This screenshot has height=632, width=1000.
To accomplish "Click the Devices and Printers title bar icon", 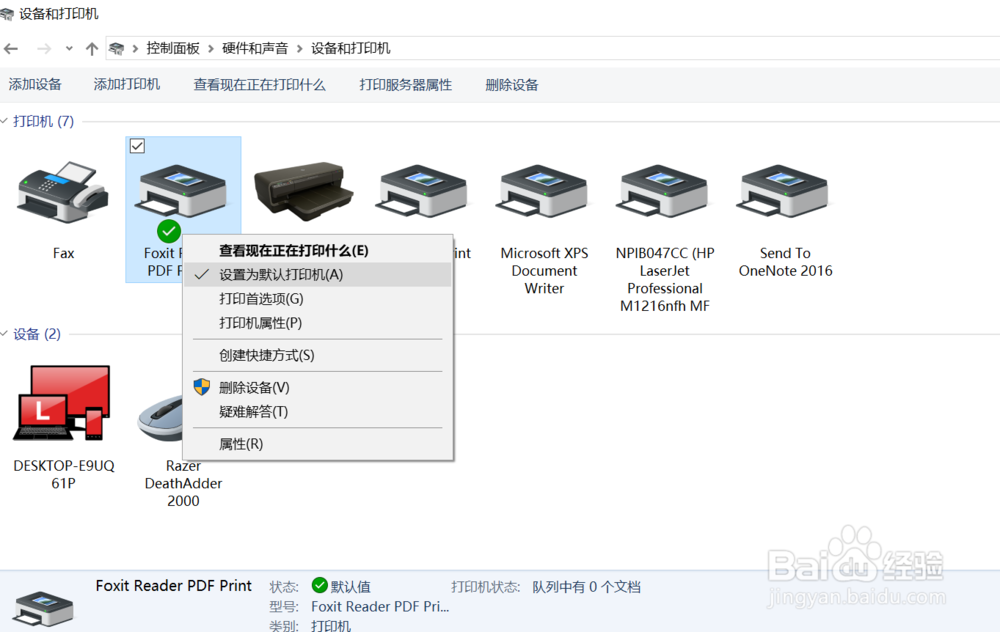I will (x=7, y=14).
